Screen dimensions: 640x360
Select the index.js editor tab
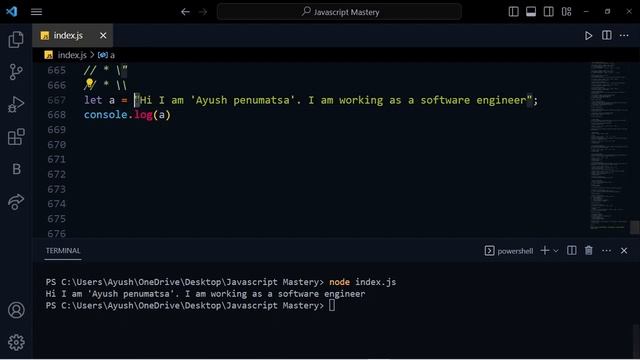tap(73, 36)
